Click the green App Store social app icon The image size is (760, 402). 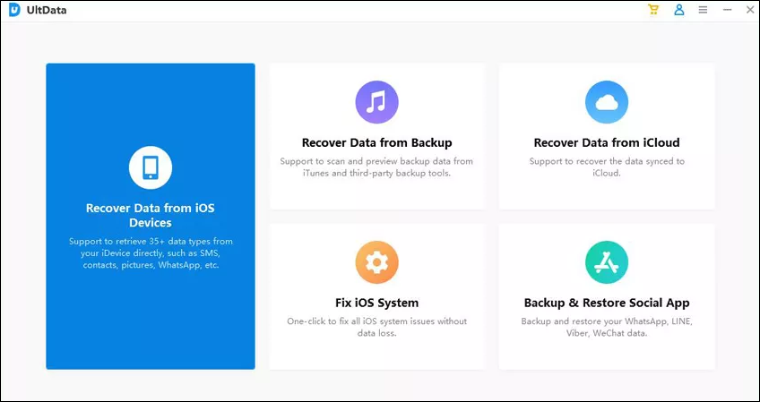[x=607, y=262]
